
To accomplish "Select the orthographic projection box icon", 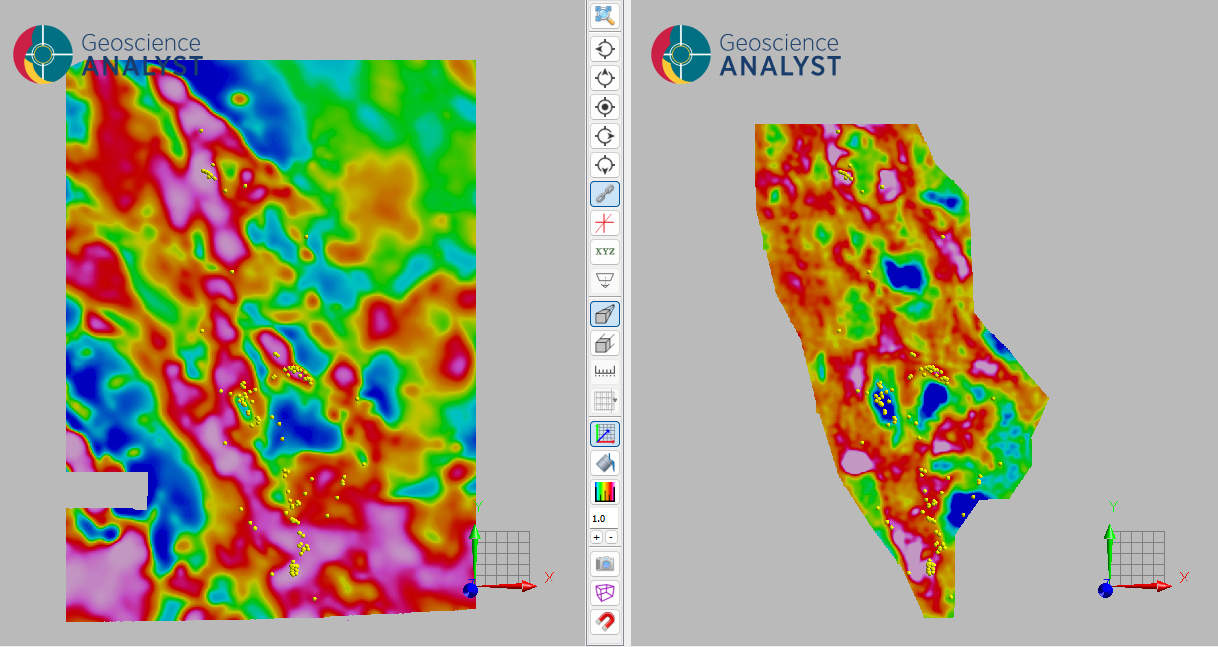I will [x=605, y=343].
